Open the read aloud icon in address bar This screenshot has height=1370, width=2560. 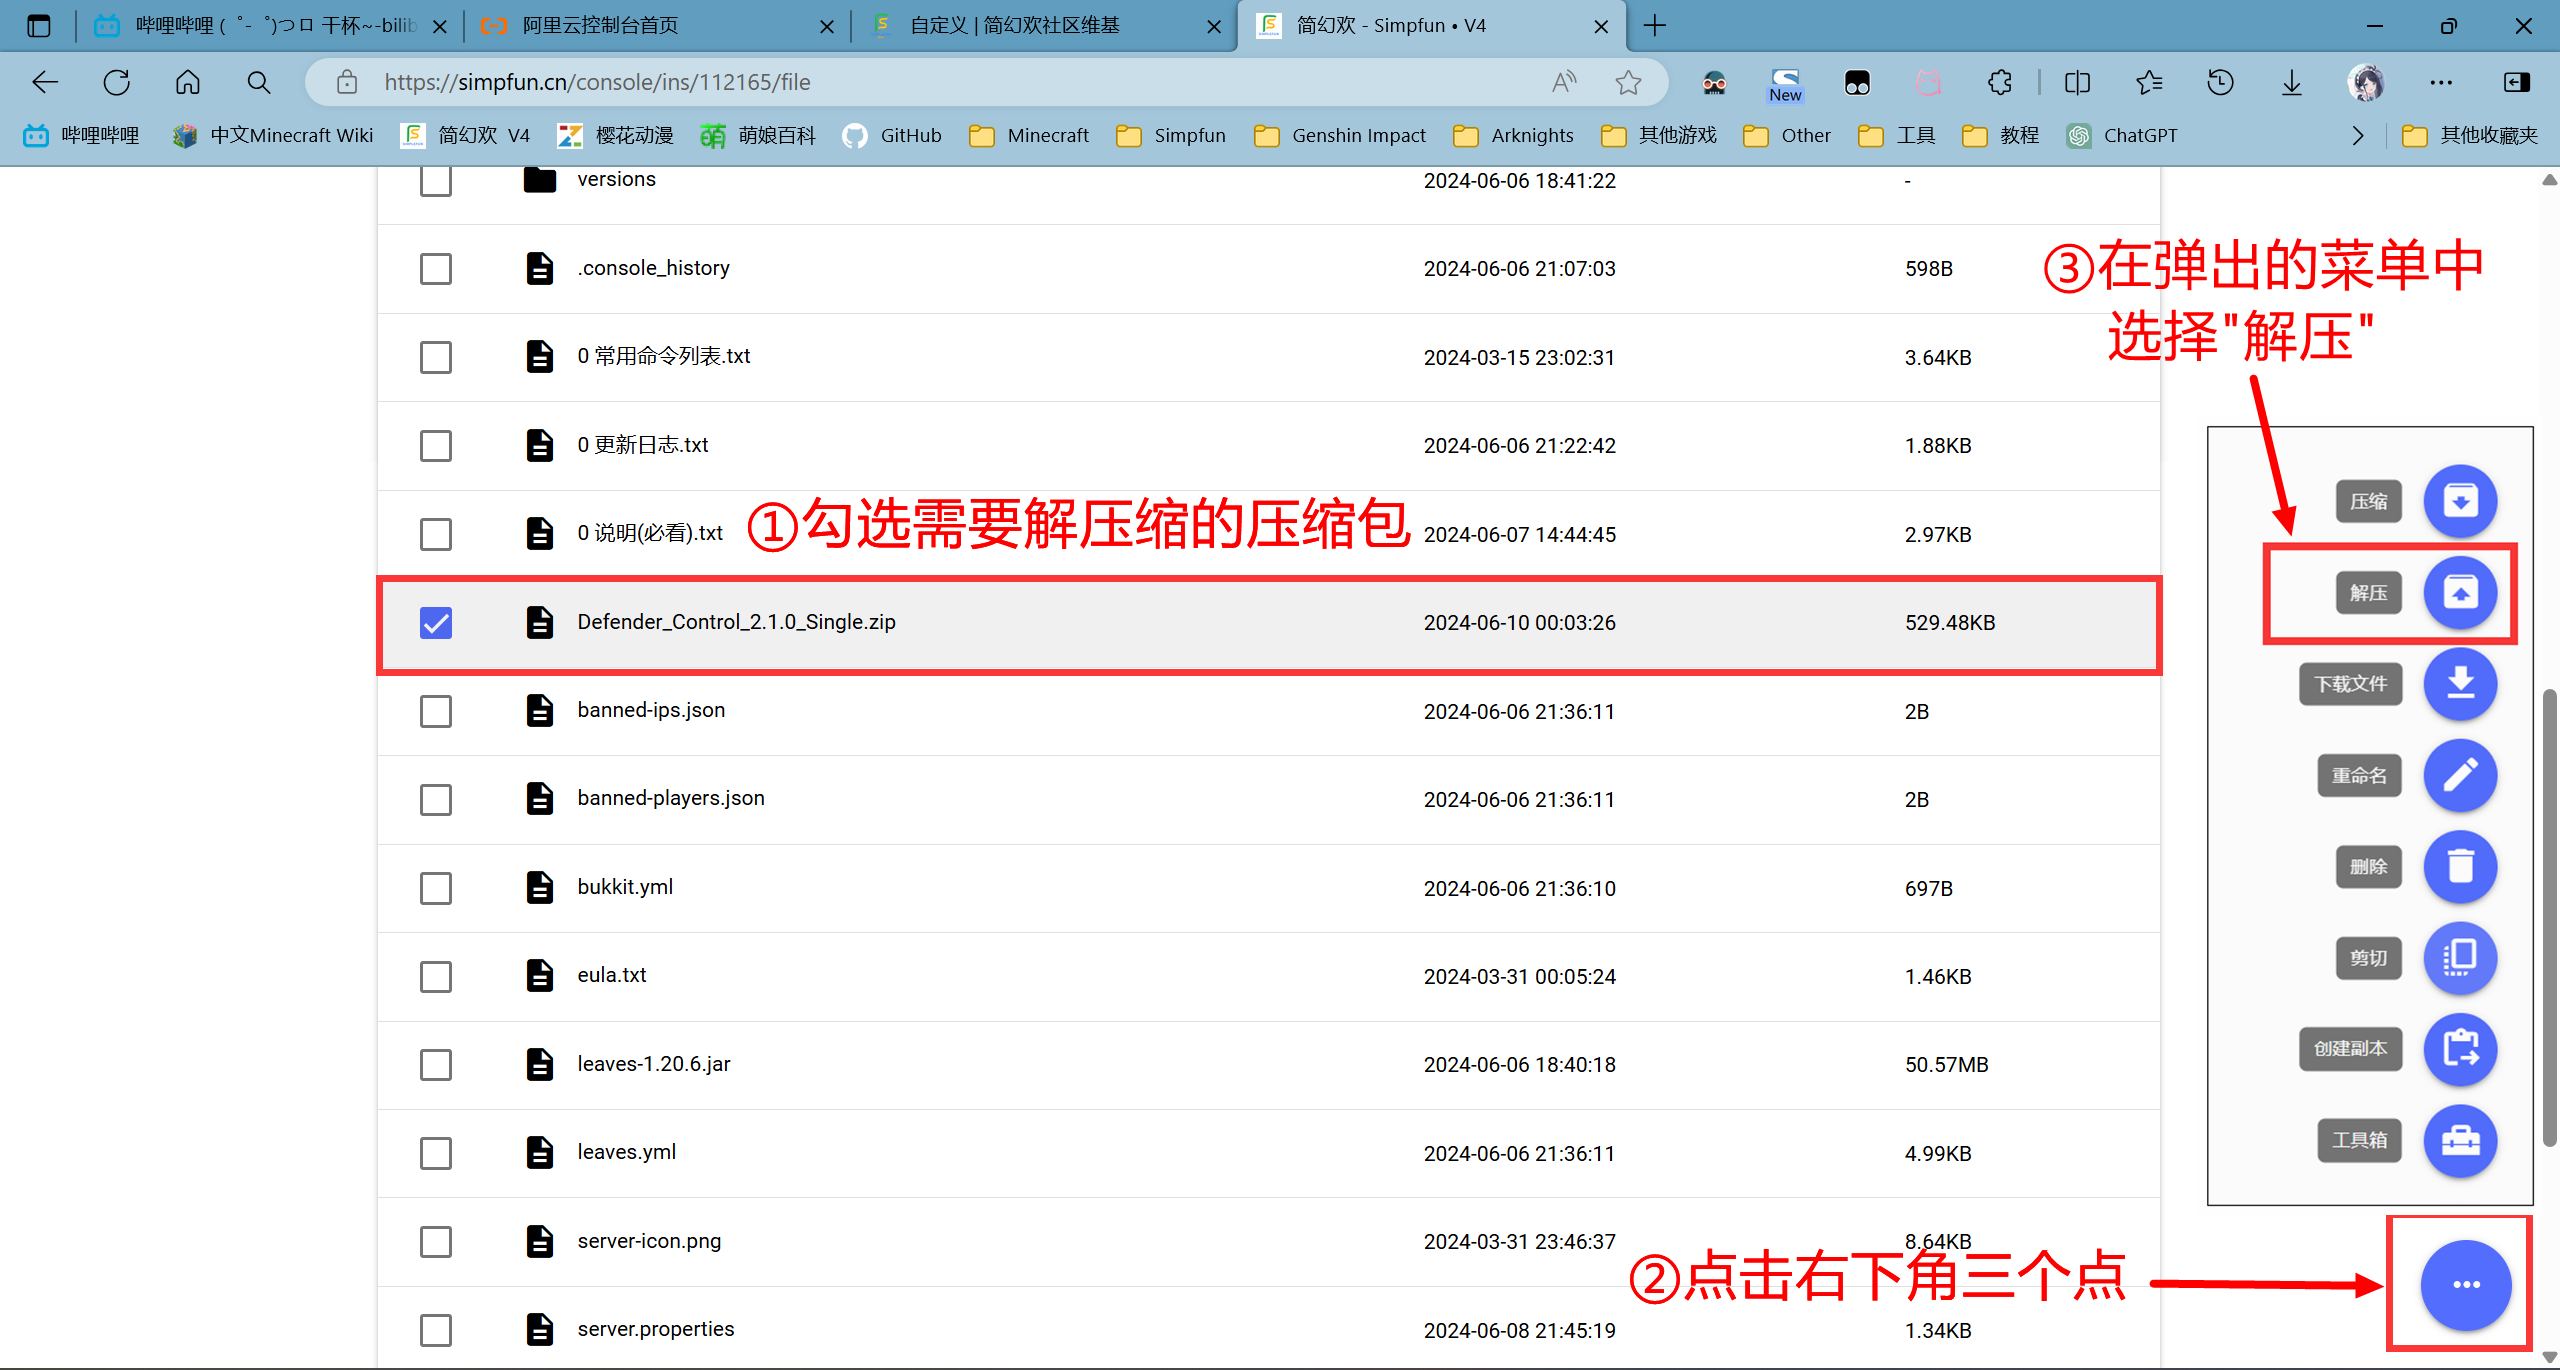1564,82
